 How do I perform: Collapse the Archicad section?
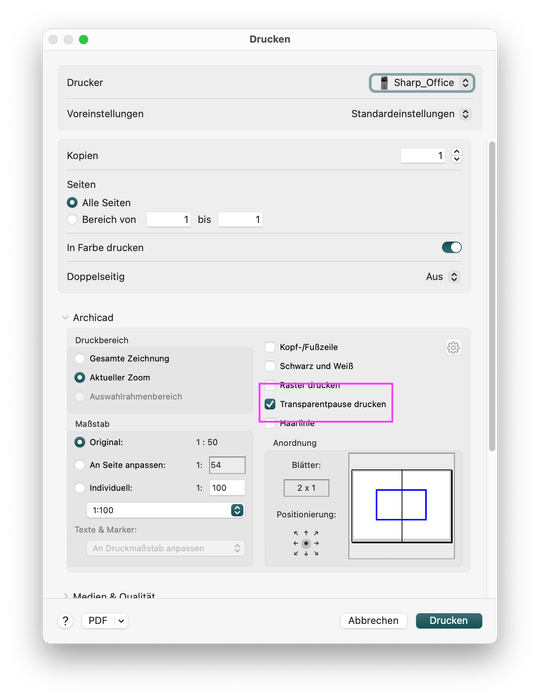coord(65,317)
